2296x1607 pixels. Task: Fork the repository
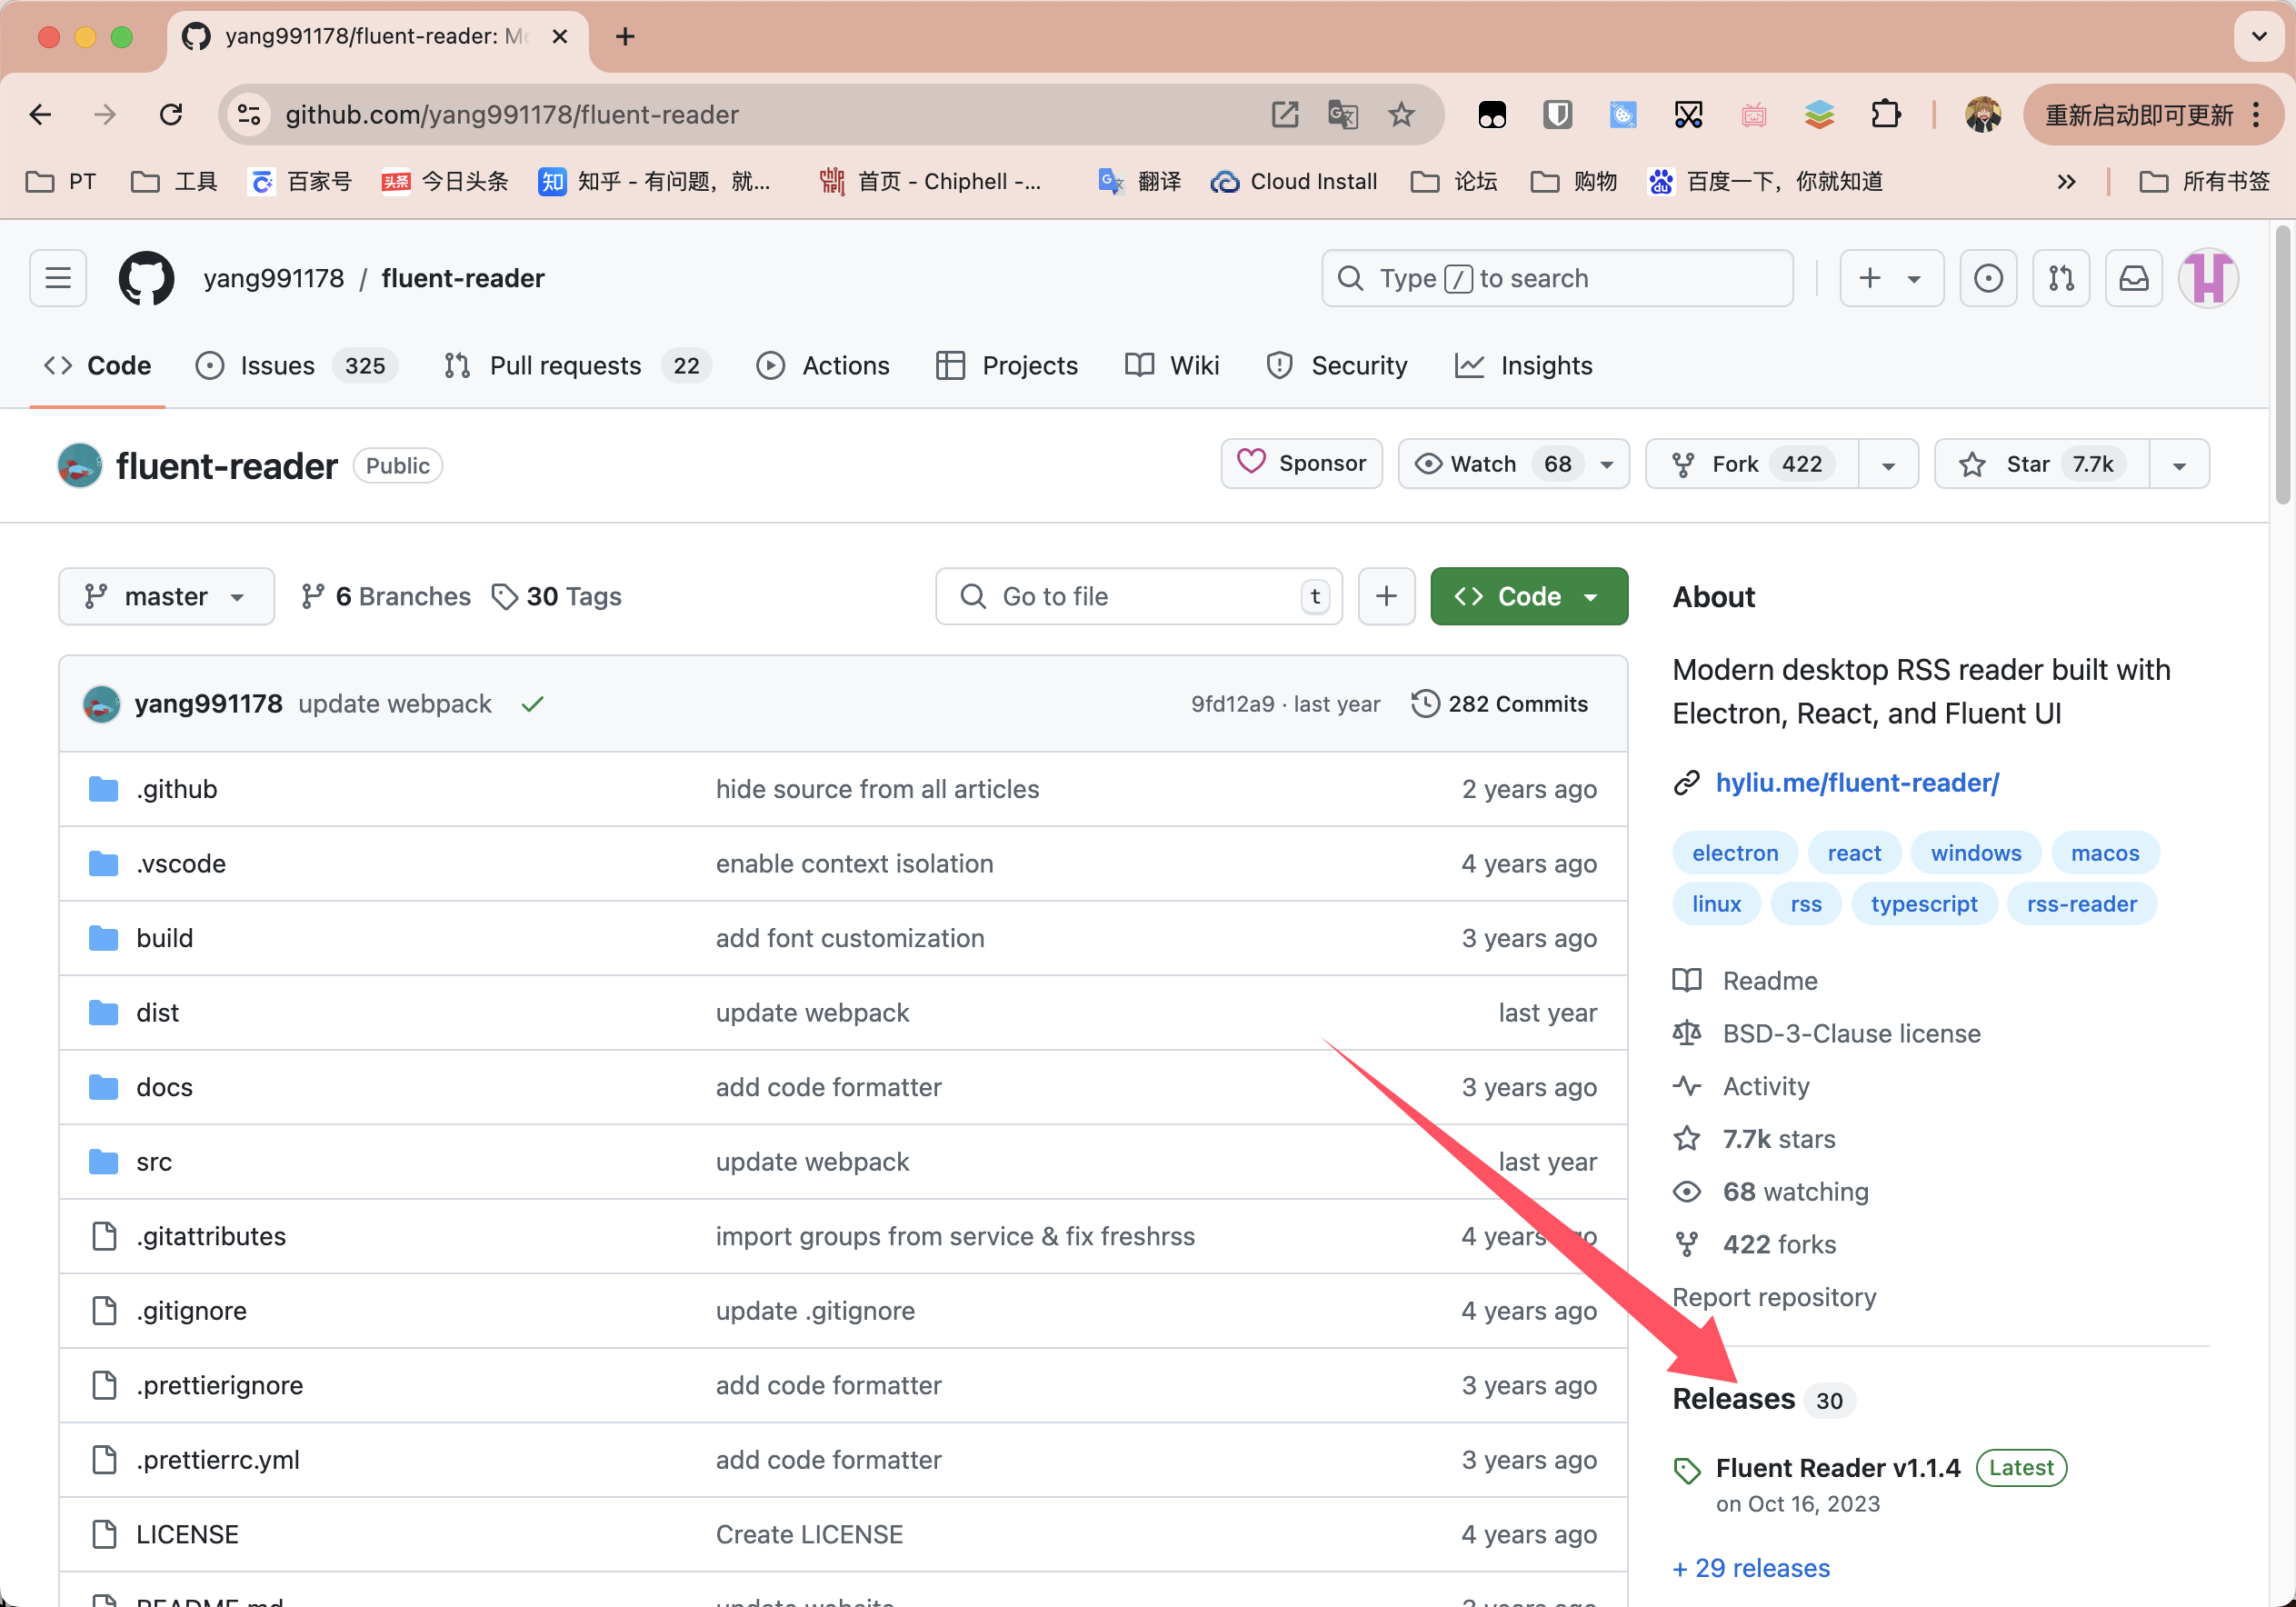1753,464
